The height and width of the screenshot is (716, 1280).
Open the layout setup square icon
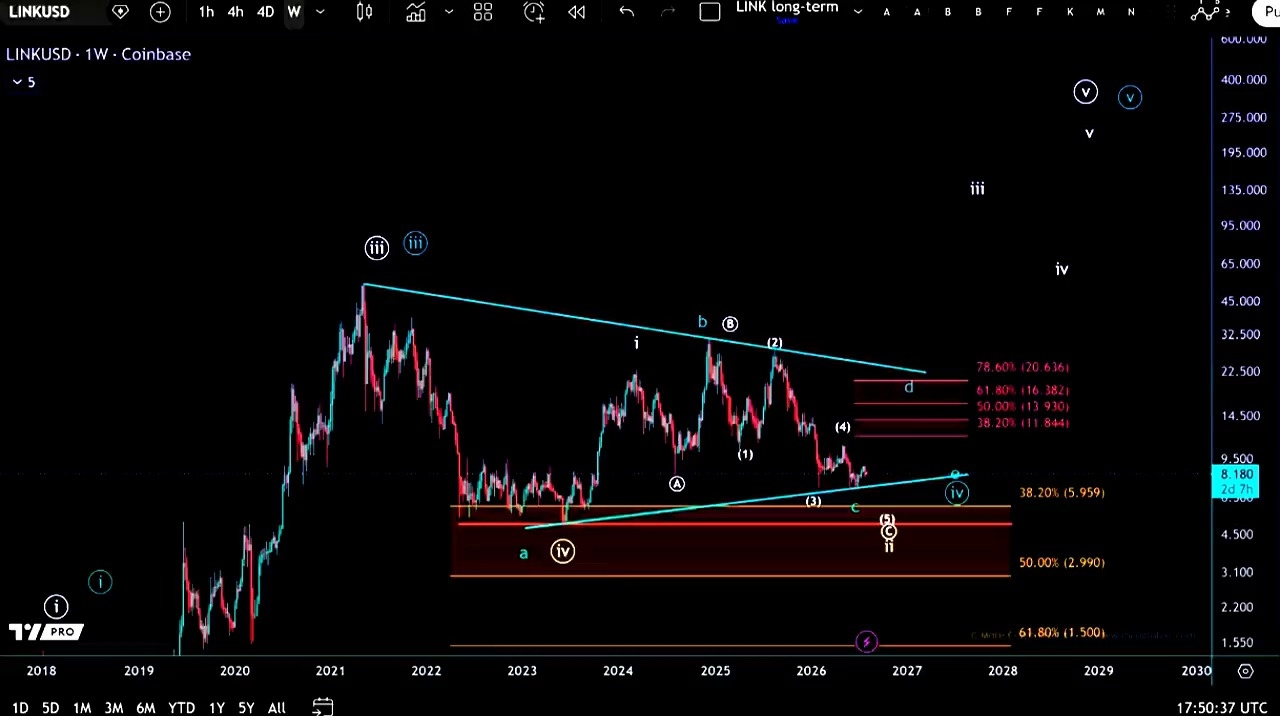tap(710, 12)
